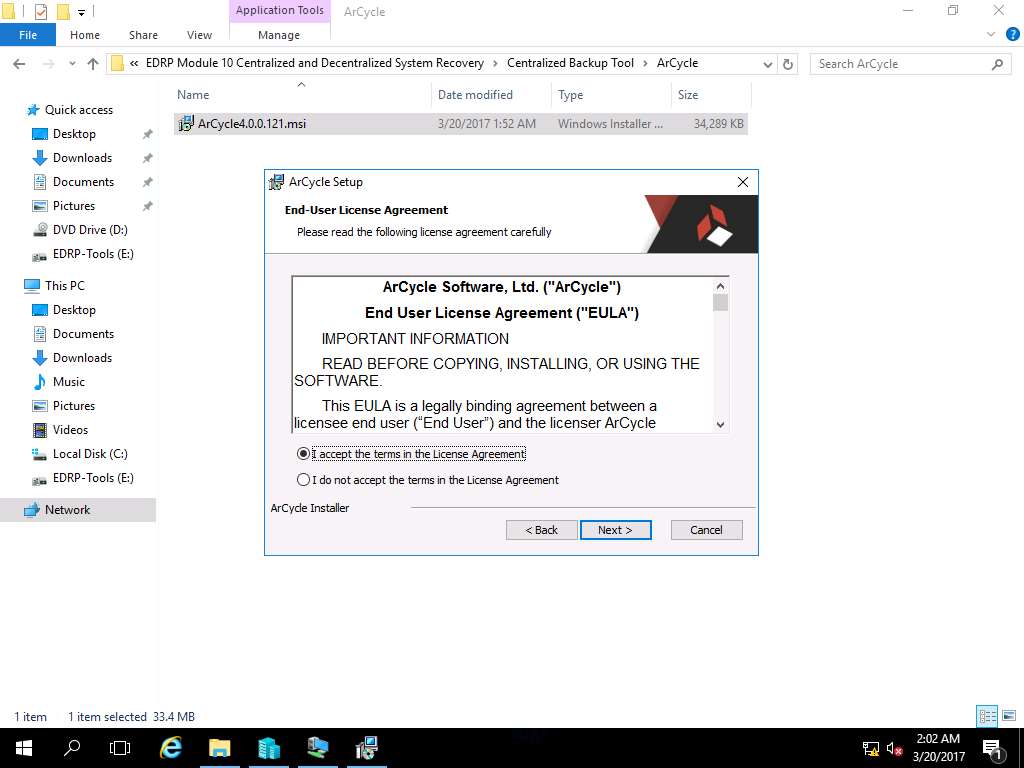This screenshot has width=1024, height=768.
Task: Open Task View
Action: (120, 748)
